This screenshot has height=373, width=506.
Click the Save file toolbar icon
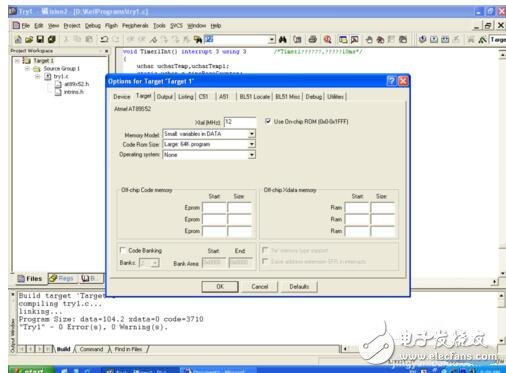pyautogui.click(x=40, y=39)
